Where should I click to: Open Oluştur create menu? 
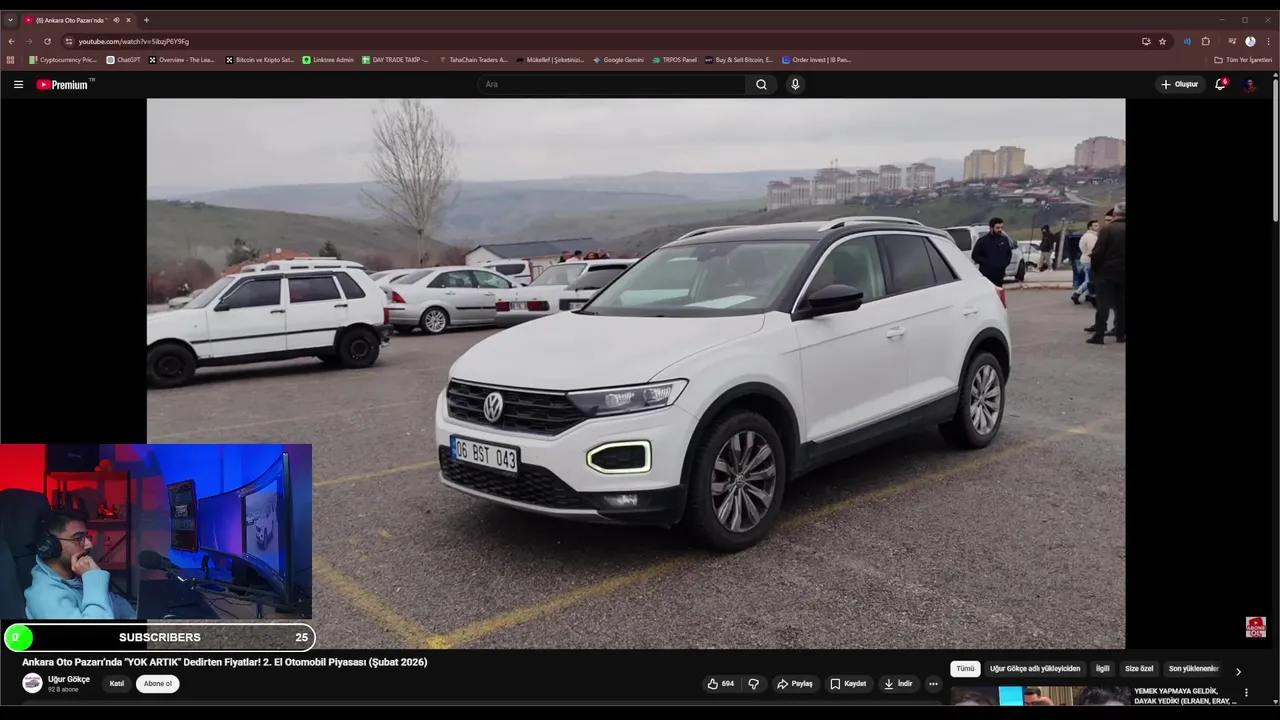tap(1180, 85)
